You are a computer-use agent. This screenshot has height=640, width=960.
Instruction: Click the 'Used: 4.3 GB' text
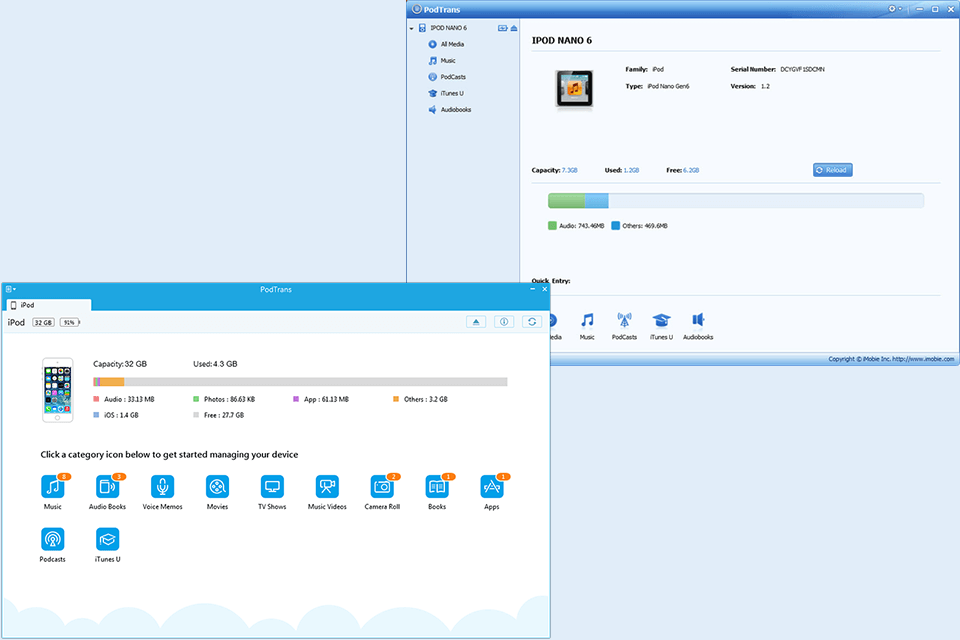[x=216, y=364]
